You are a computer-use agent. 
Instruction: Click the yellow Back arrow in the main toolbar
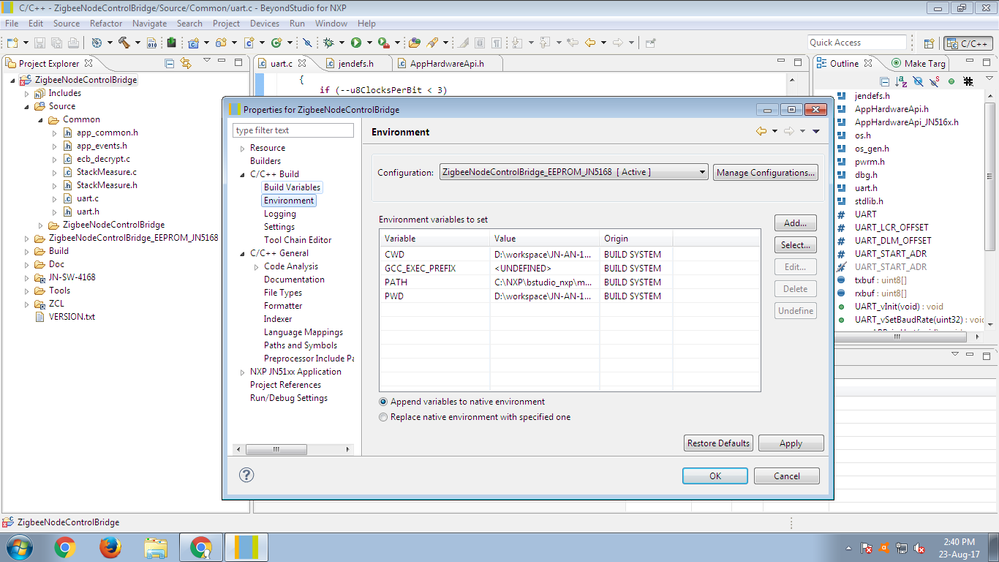590,43
